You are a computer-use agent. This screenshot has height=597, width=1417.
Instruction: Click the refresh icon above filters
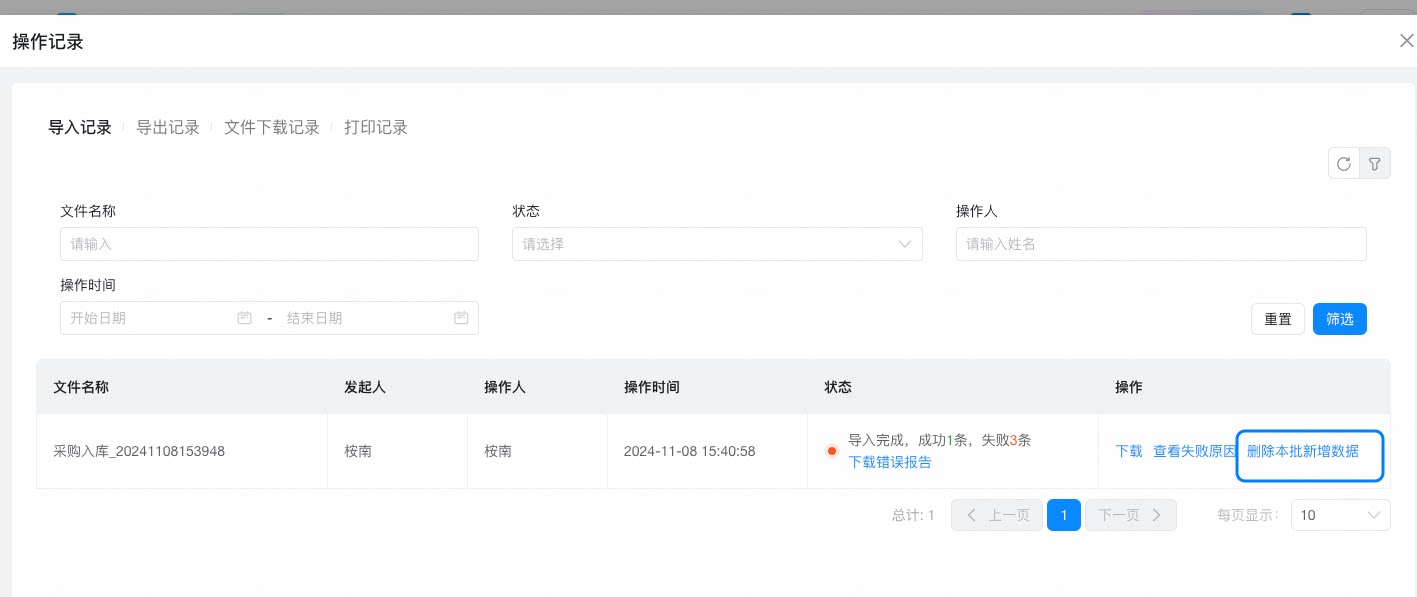pyautogui.click(x=1343, y=163)
